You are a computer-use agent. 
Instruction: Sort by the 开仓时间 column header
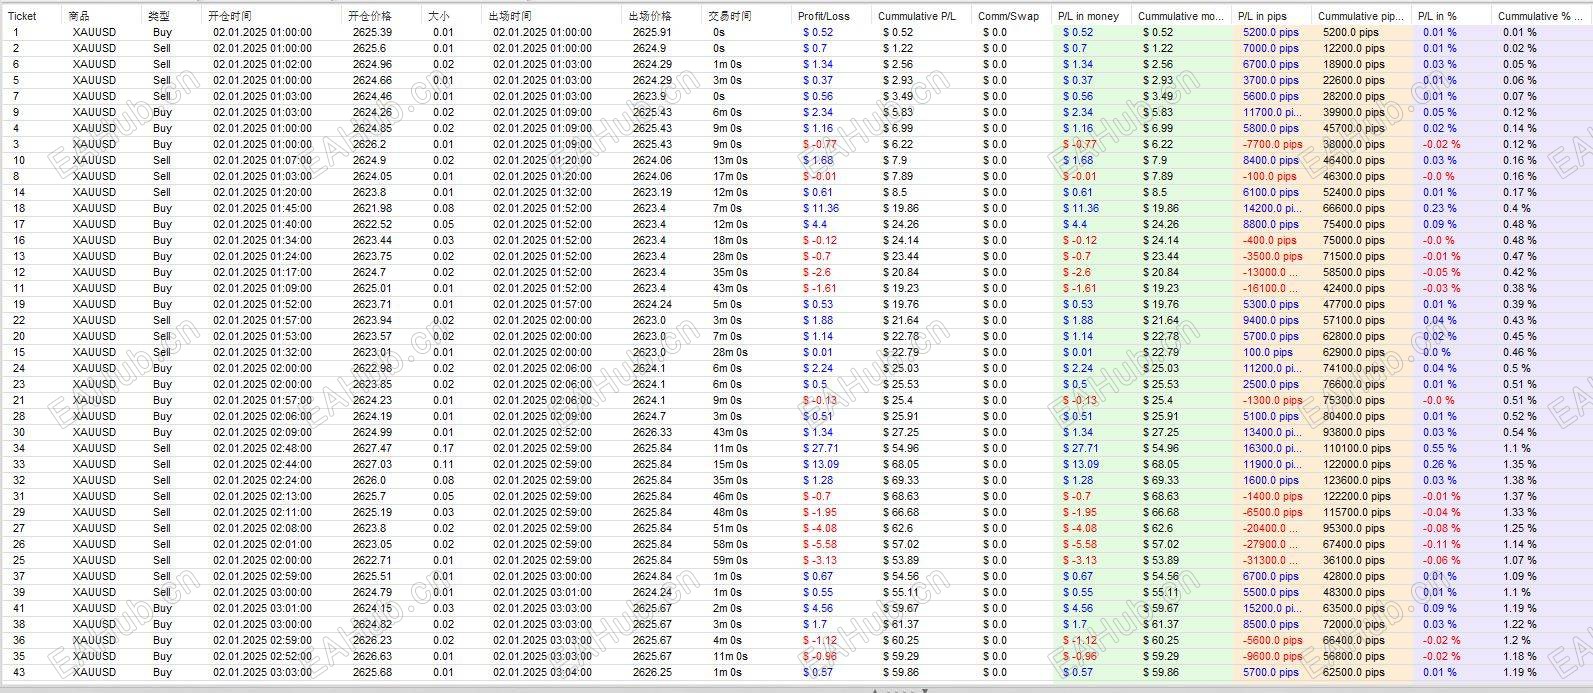coord(230,16)
